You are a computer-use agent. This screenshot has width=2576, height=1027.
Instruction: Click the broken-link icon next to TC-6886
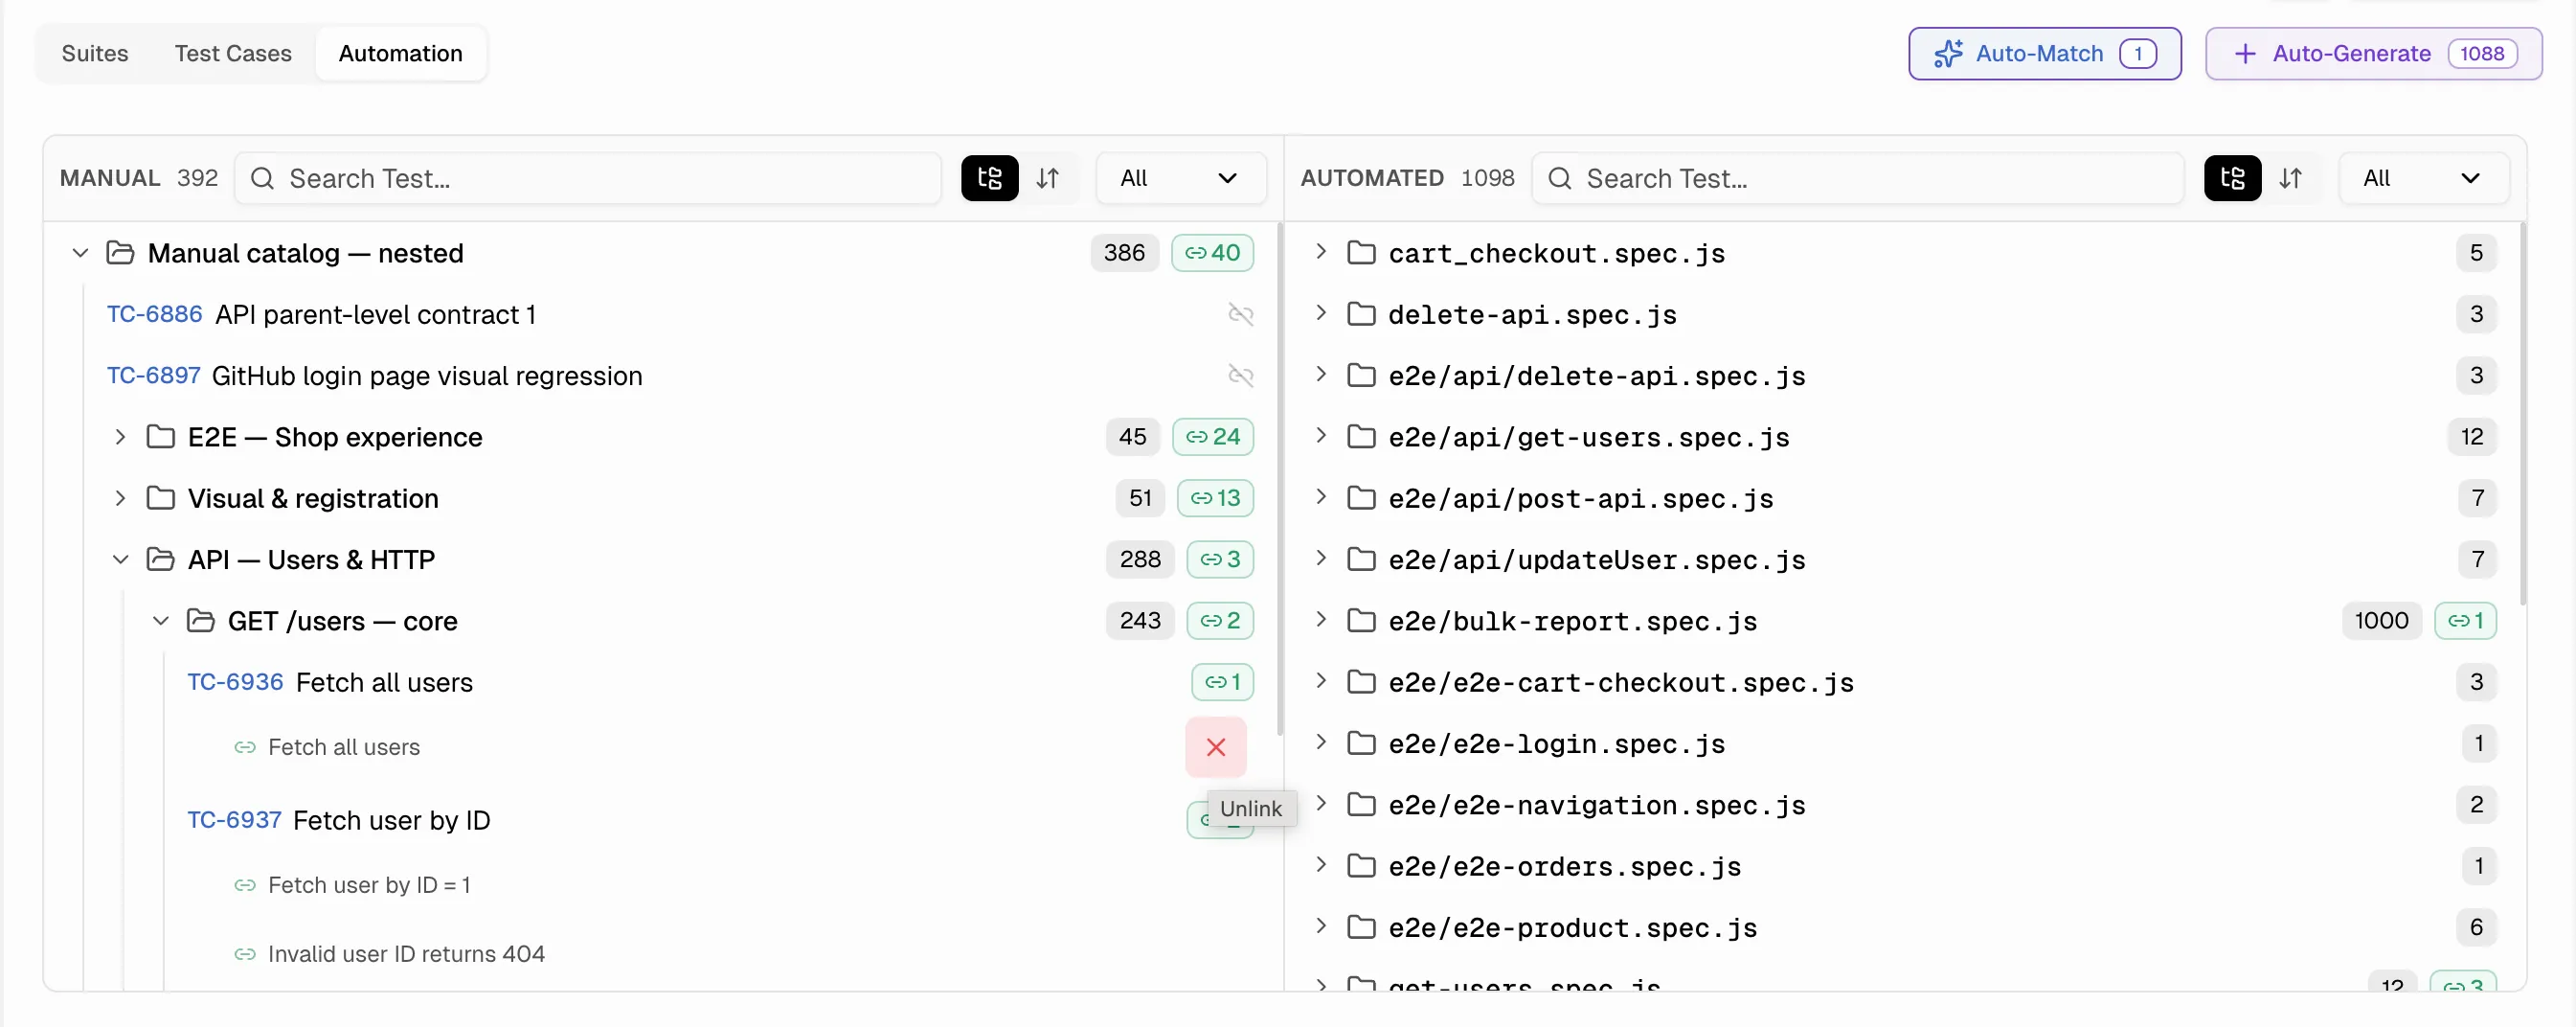click(x=1241, y=314)
